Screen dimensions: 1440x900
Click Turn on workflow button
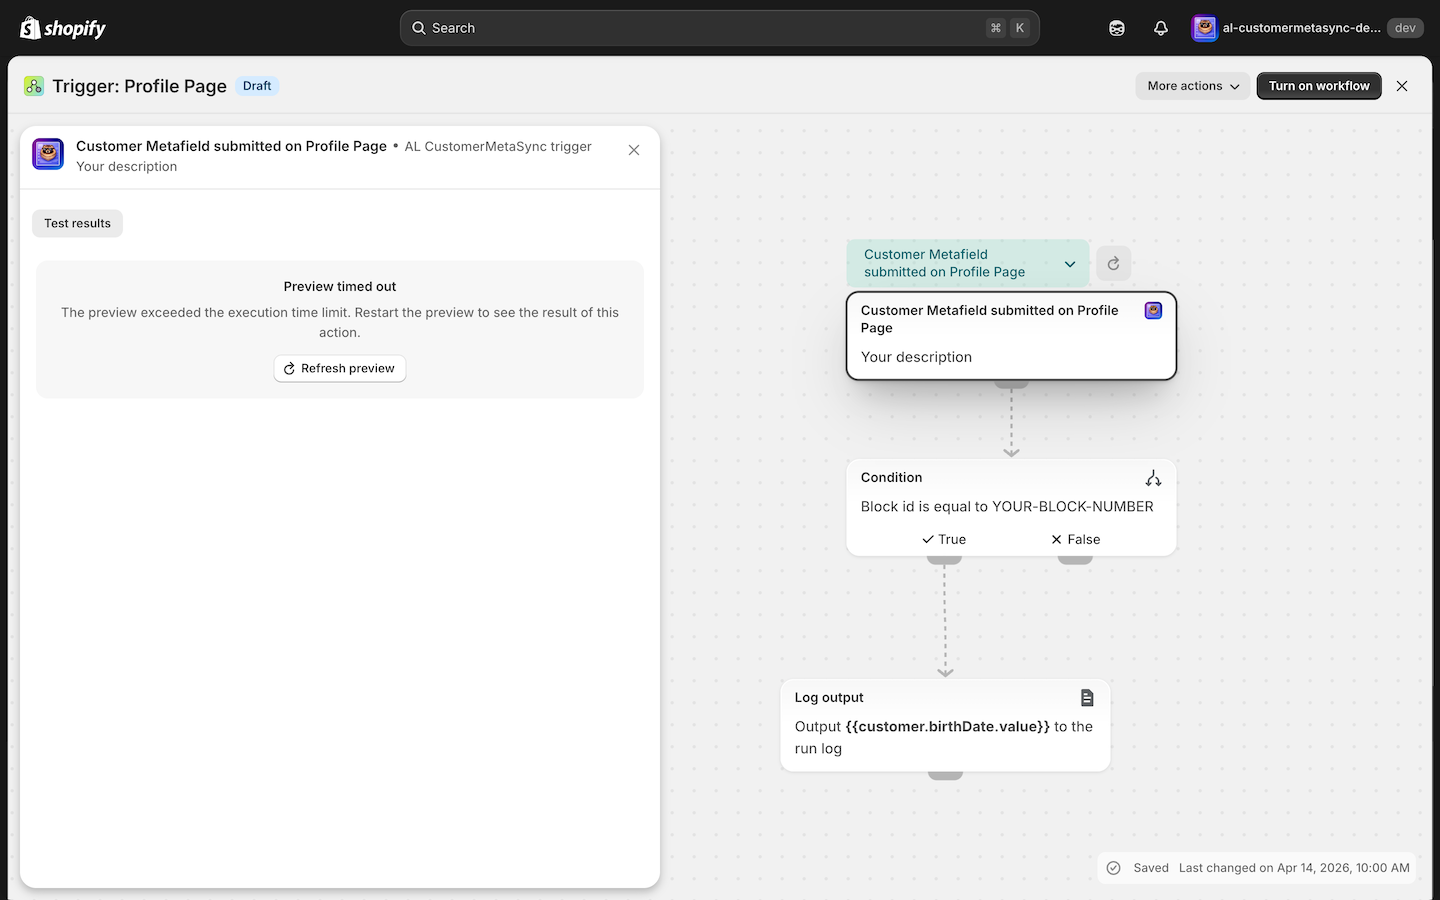(1319, 86)
